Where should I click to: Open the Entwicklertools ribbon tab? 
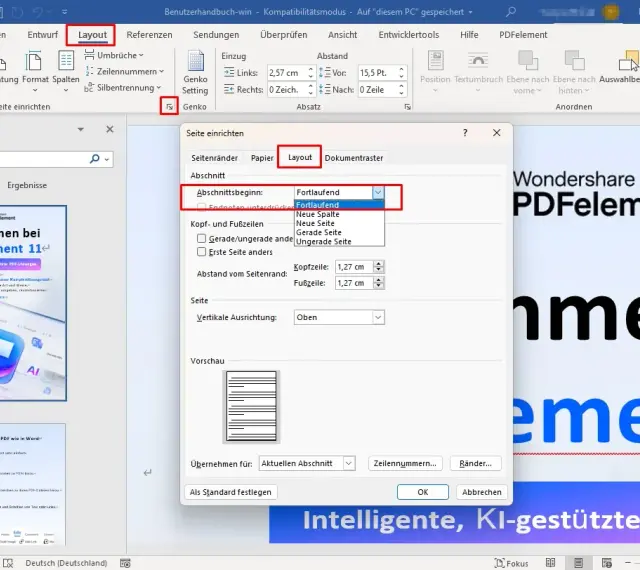409,35
